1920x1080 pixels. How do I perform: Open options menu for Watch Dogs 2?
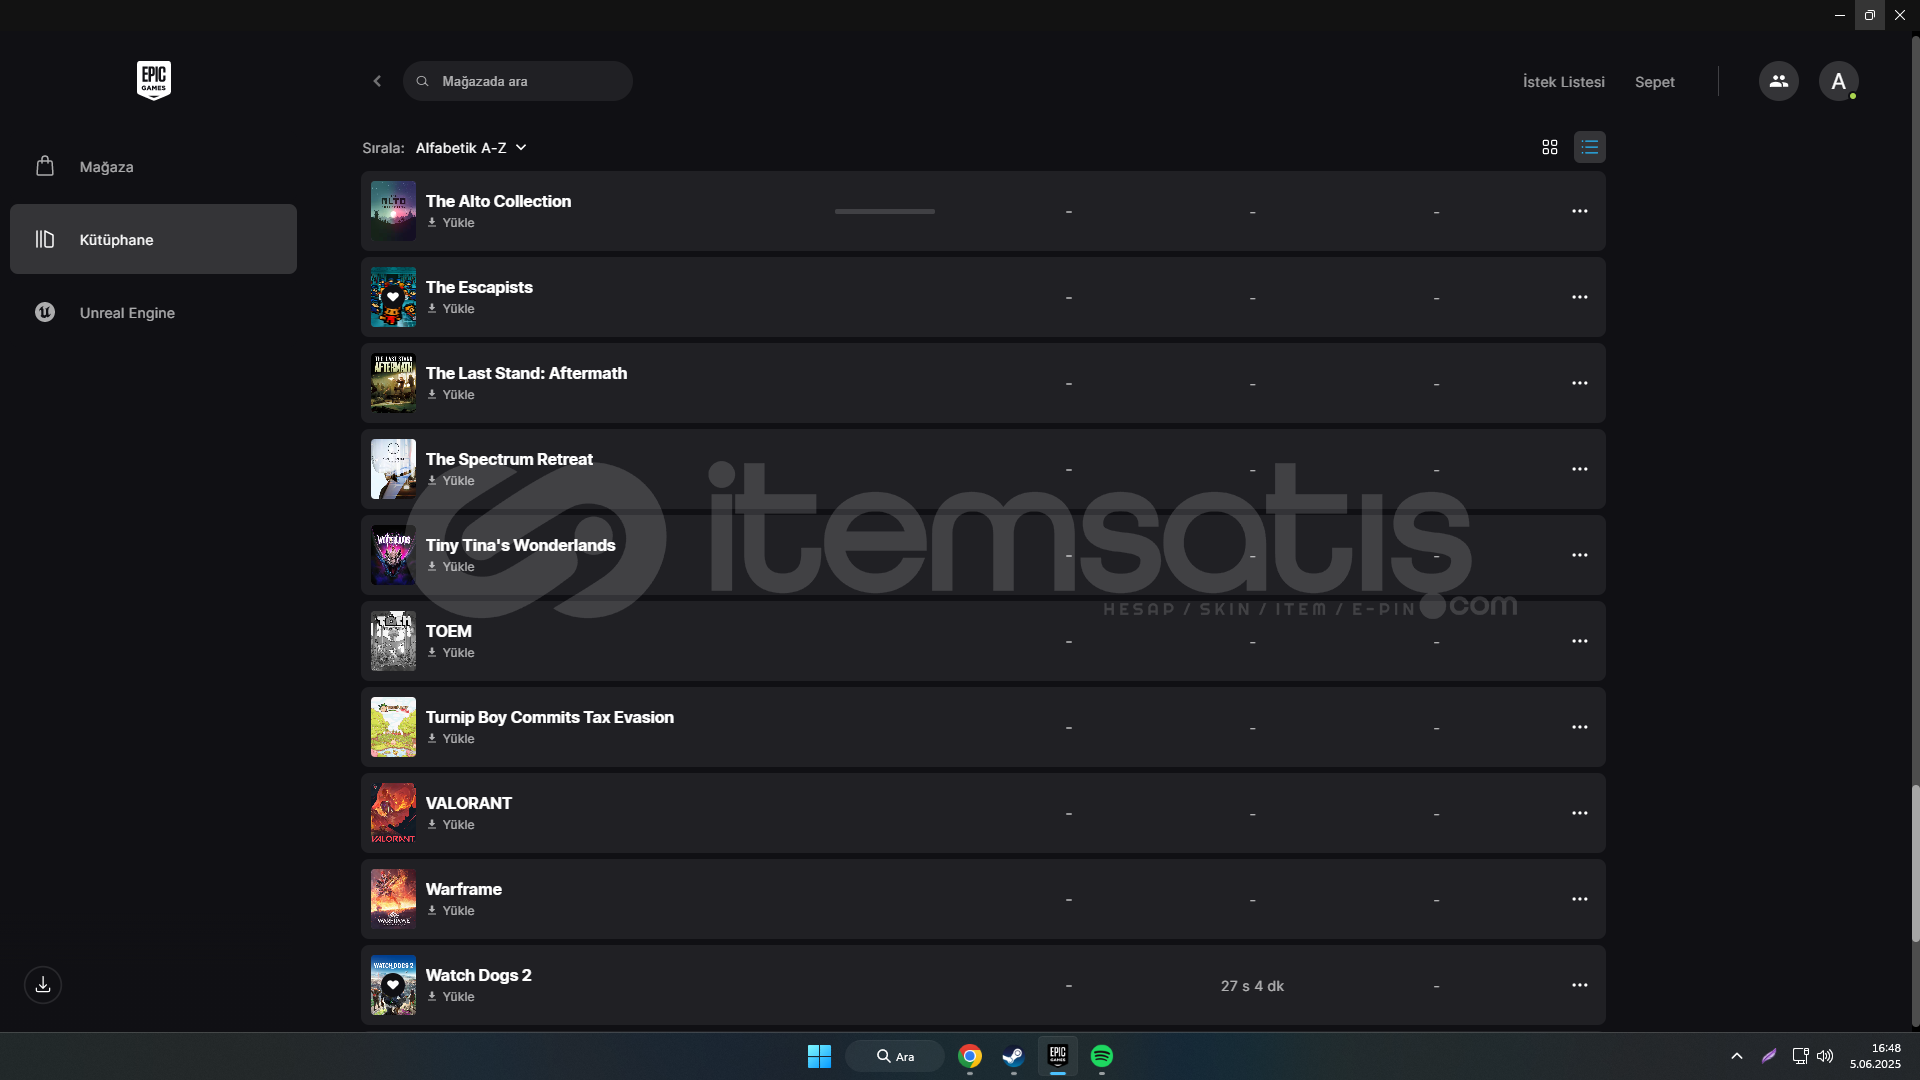tap(1579, 985)
